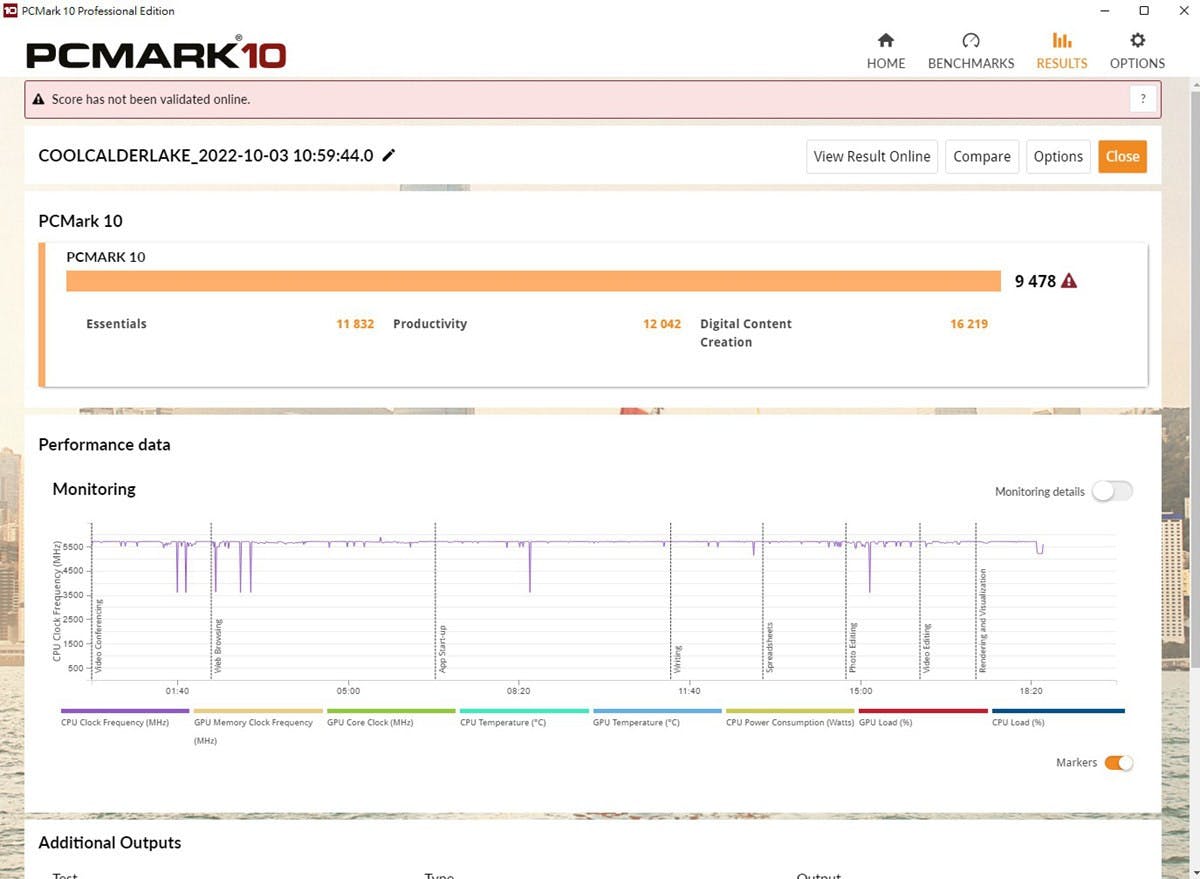The height and width of the screenshot is (879, 1200).
Task: Click the App Start-up chart marker
Action: pyautogui.click(x=442, y=648)
